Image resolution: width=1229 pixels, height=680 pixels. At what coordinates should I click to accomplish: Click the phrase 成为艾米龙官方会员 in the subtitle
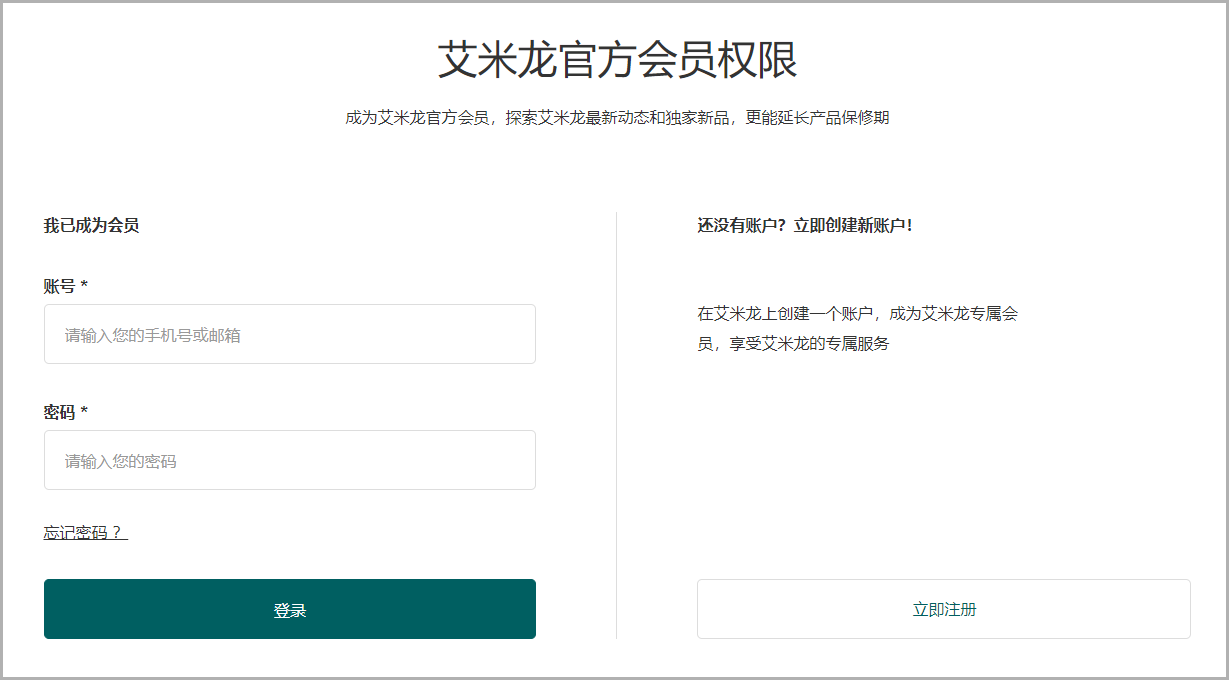pos(417,118)
